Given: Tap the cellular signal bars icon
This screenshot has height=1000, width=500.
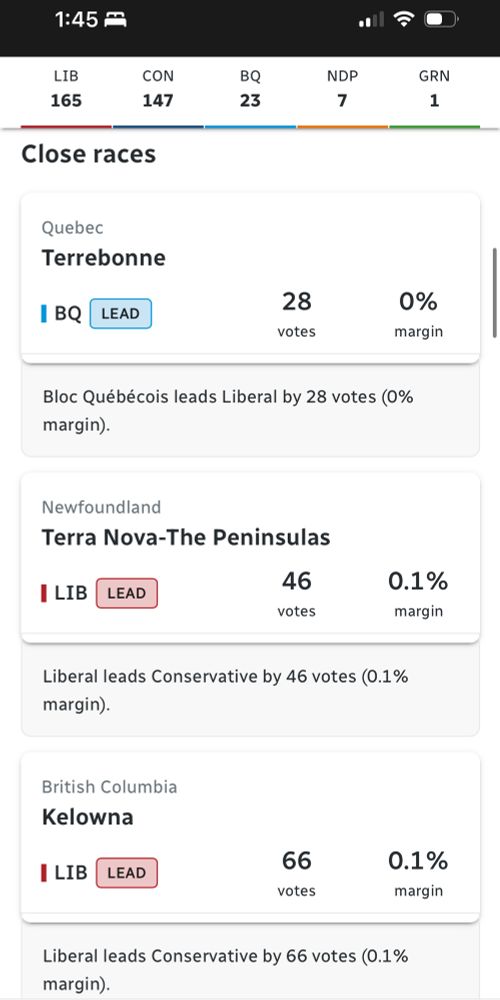Looking at the screenshot, I should click(371, 20).
